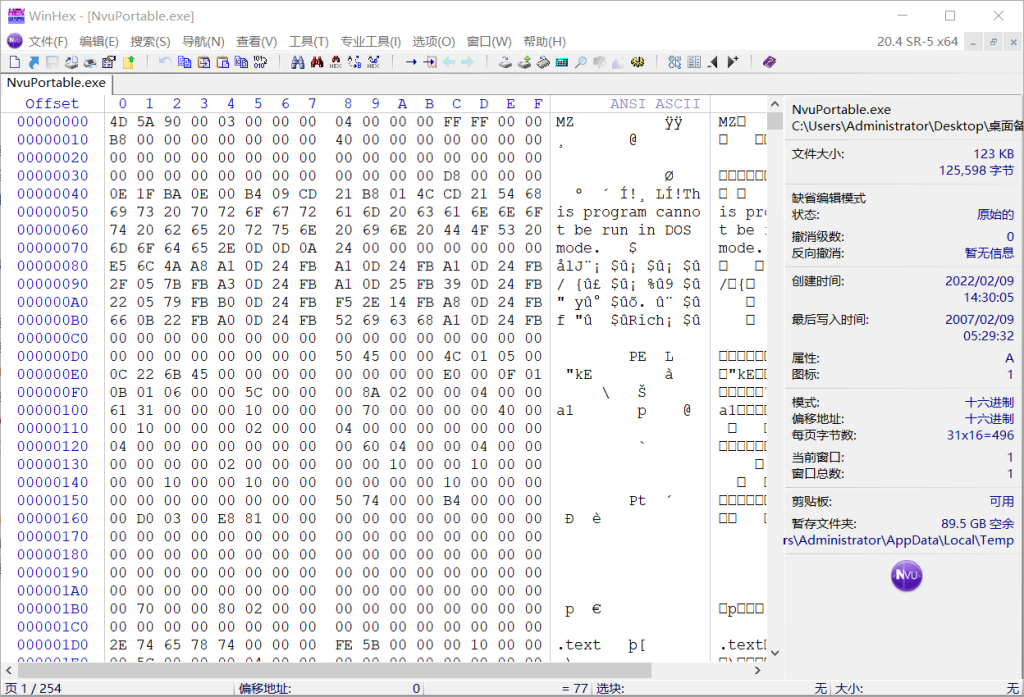Screen dimensions: 1024x697
Task: Click the Forward navigation right arrow icon
Action: tap(468, 62)
